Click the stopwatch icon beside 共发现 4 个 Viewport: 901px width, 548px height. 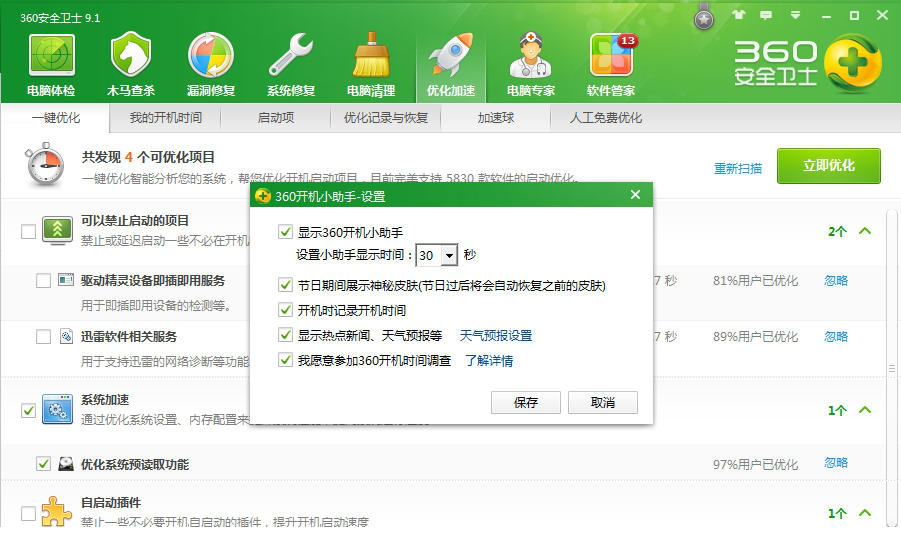click(45, 165)
